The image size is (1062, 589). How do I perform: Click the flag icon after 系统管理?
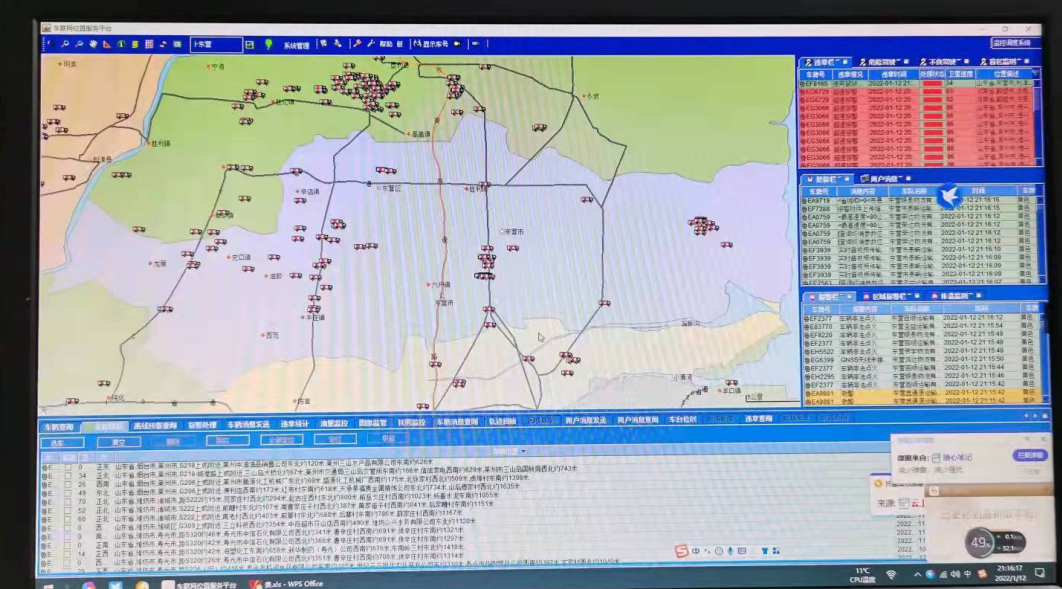coord(324,44)
